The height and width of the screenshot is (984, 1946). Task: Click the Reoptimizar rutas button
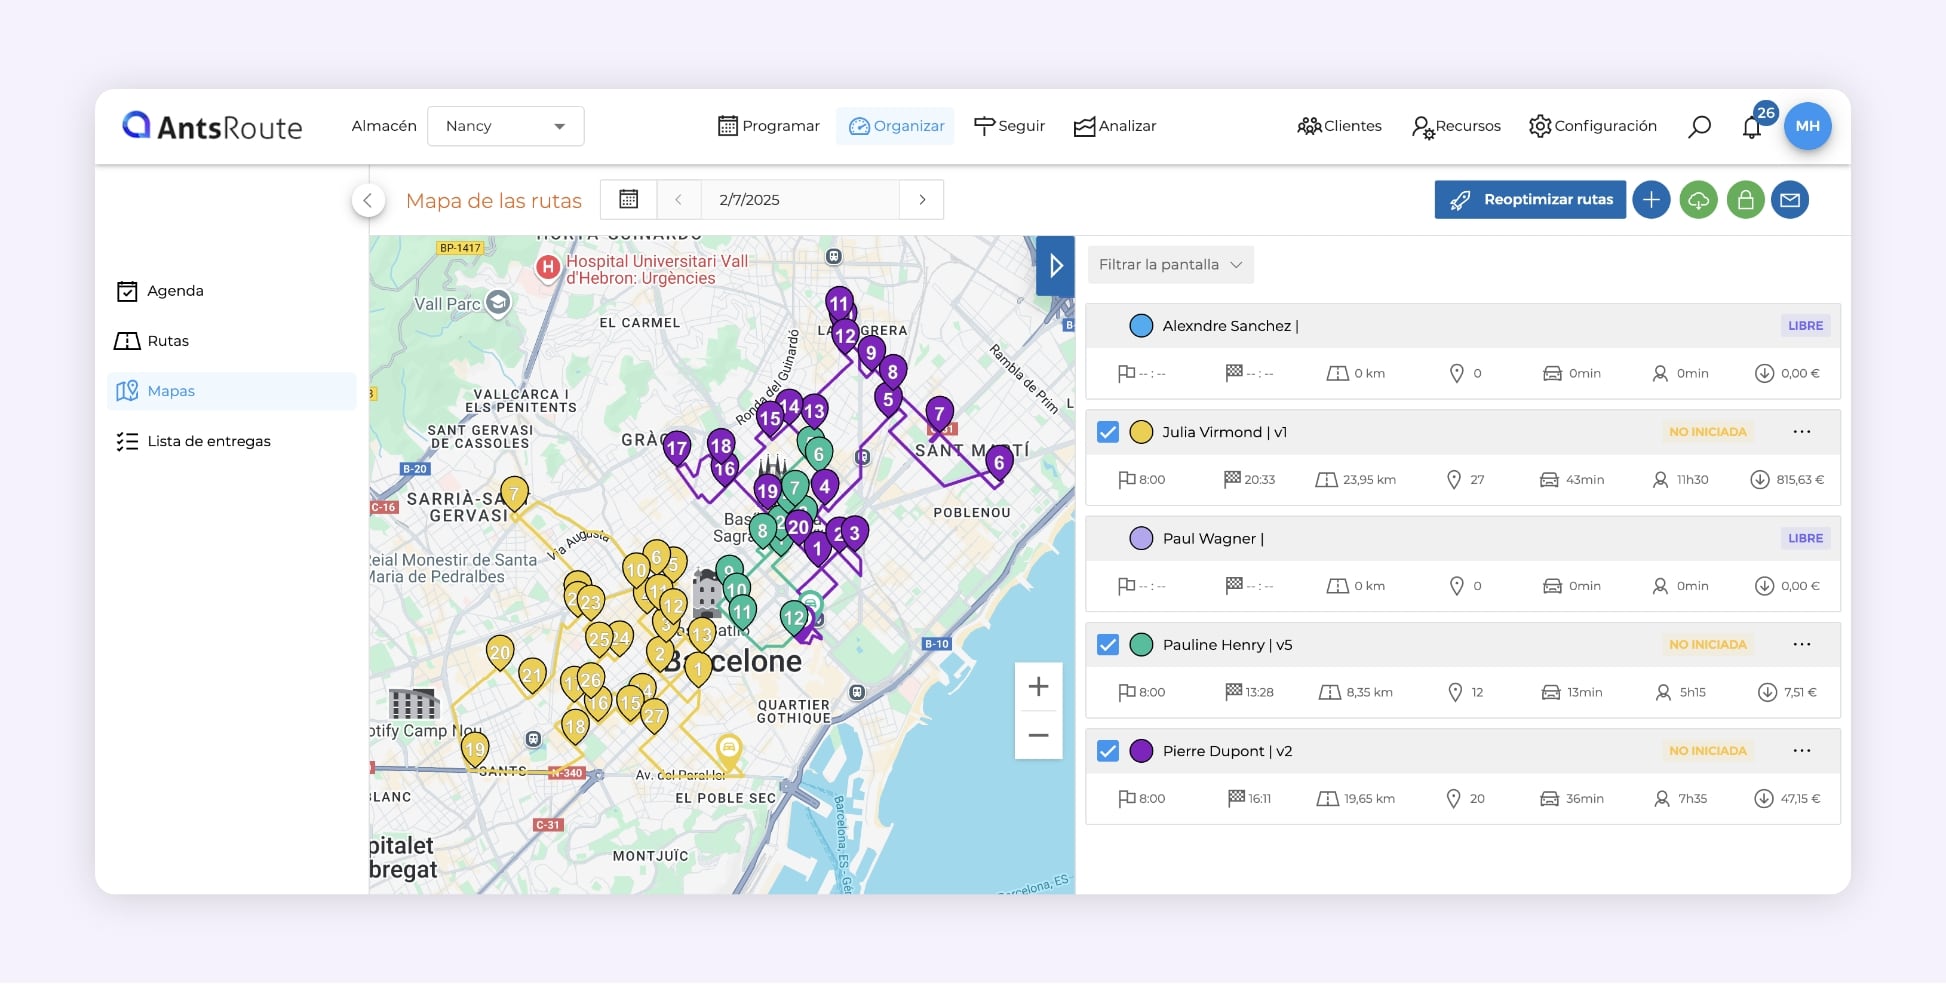click(1530, 200)
